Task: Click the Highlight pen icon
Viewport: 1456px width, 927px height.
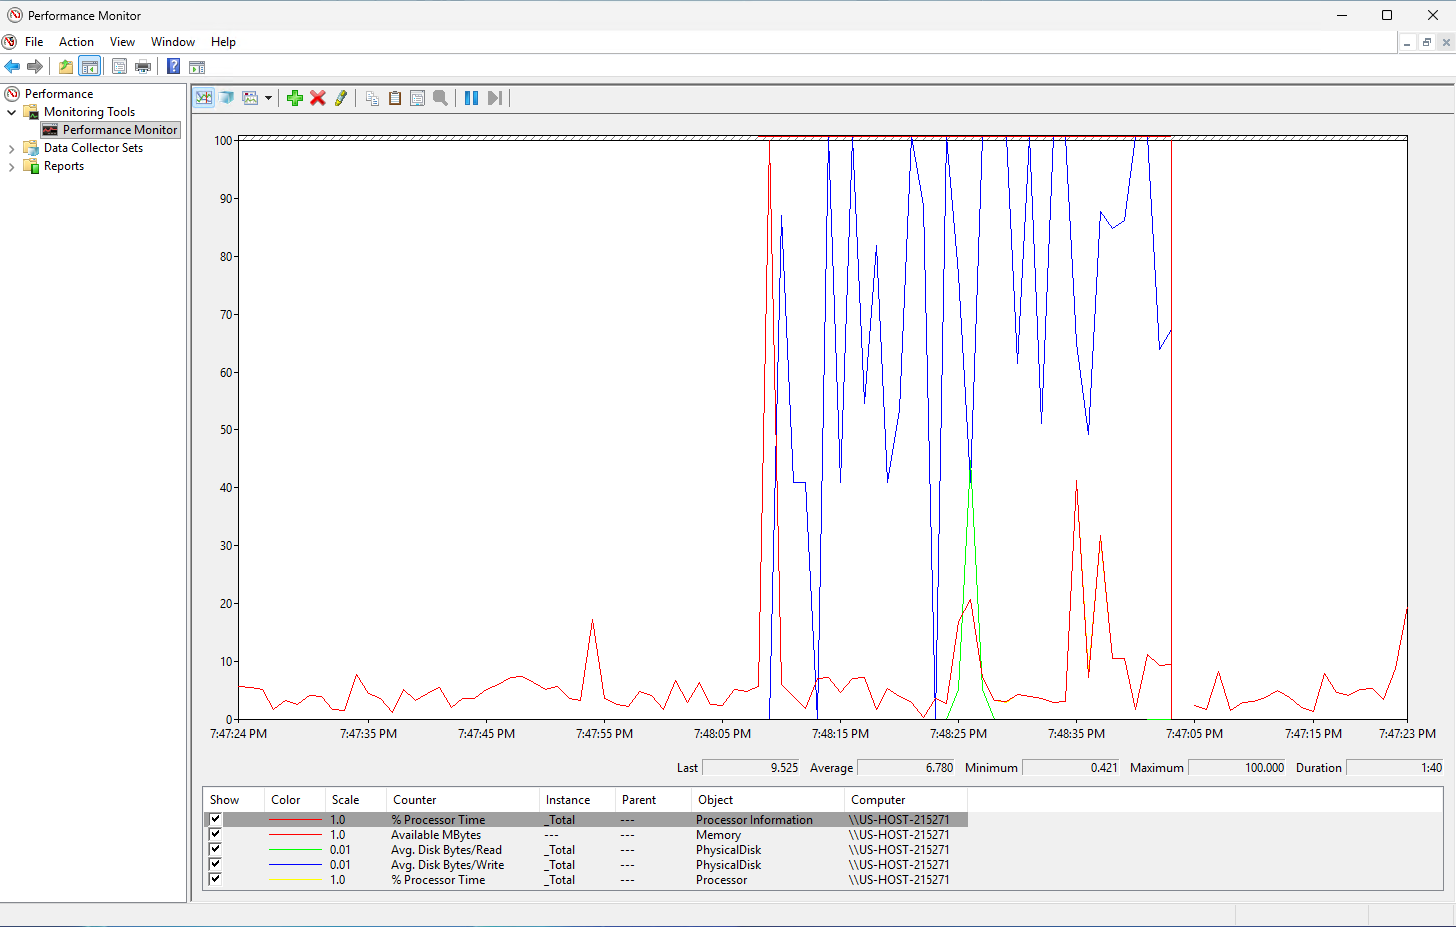Action: tap(341, 98)
